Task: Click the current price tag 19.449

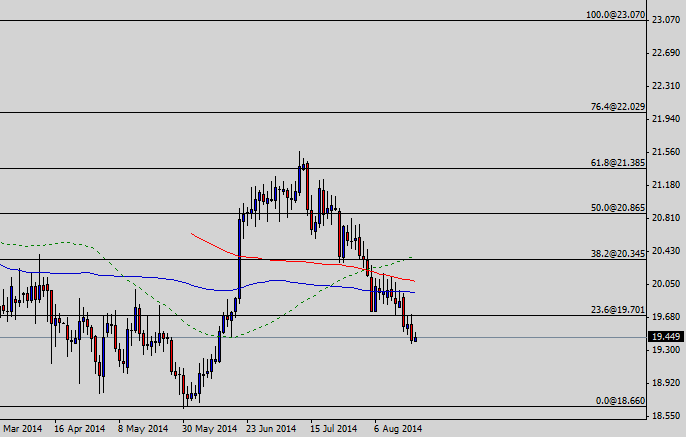Action: 664,337
